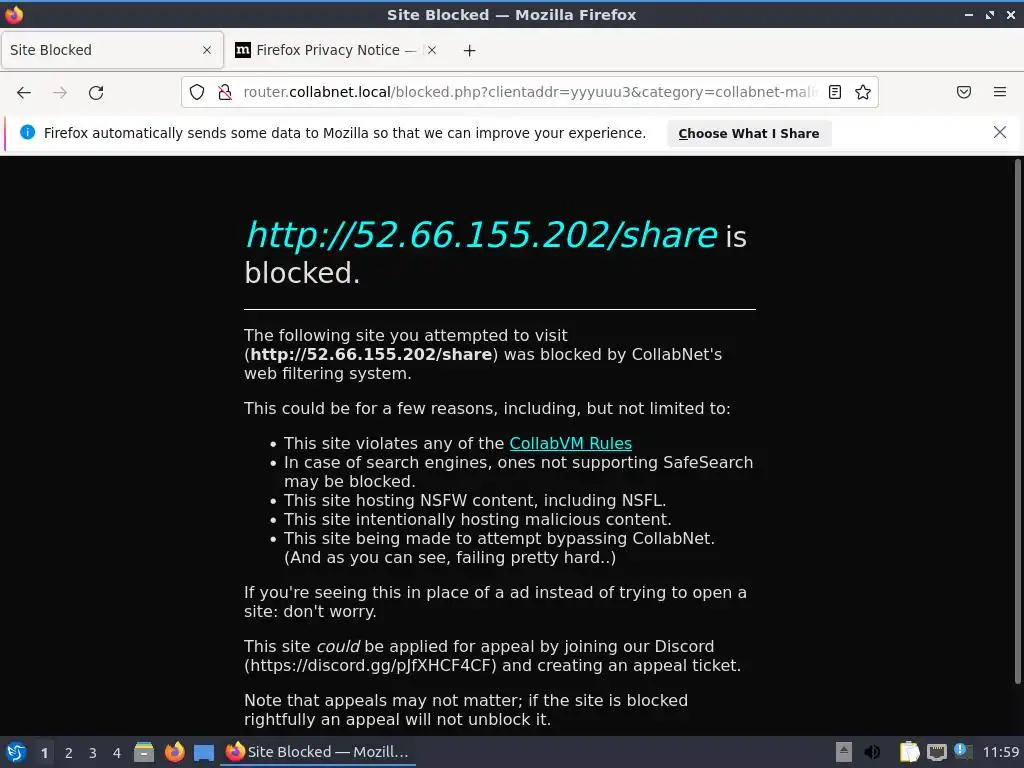
Task: Open the Firefox application menu
Action: 1000,92
